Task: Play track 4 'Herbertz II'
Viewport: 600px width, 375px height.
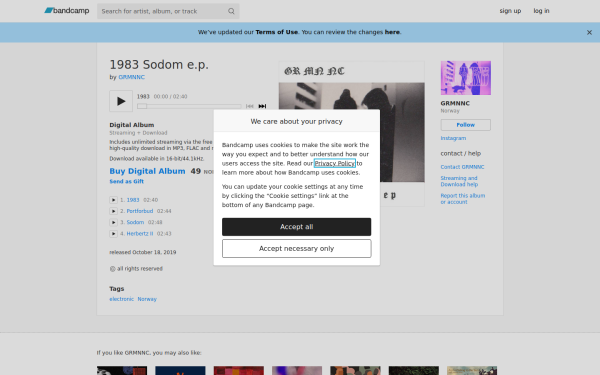Action: (x=113, y=233)
